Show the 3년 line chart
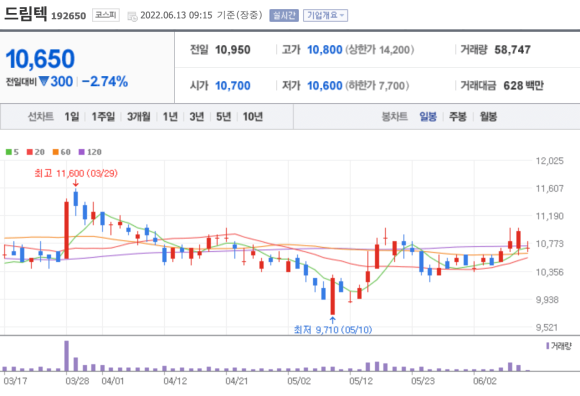 (x=197, y=117)
